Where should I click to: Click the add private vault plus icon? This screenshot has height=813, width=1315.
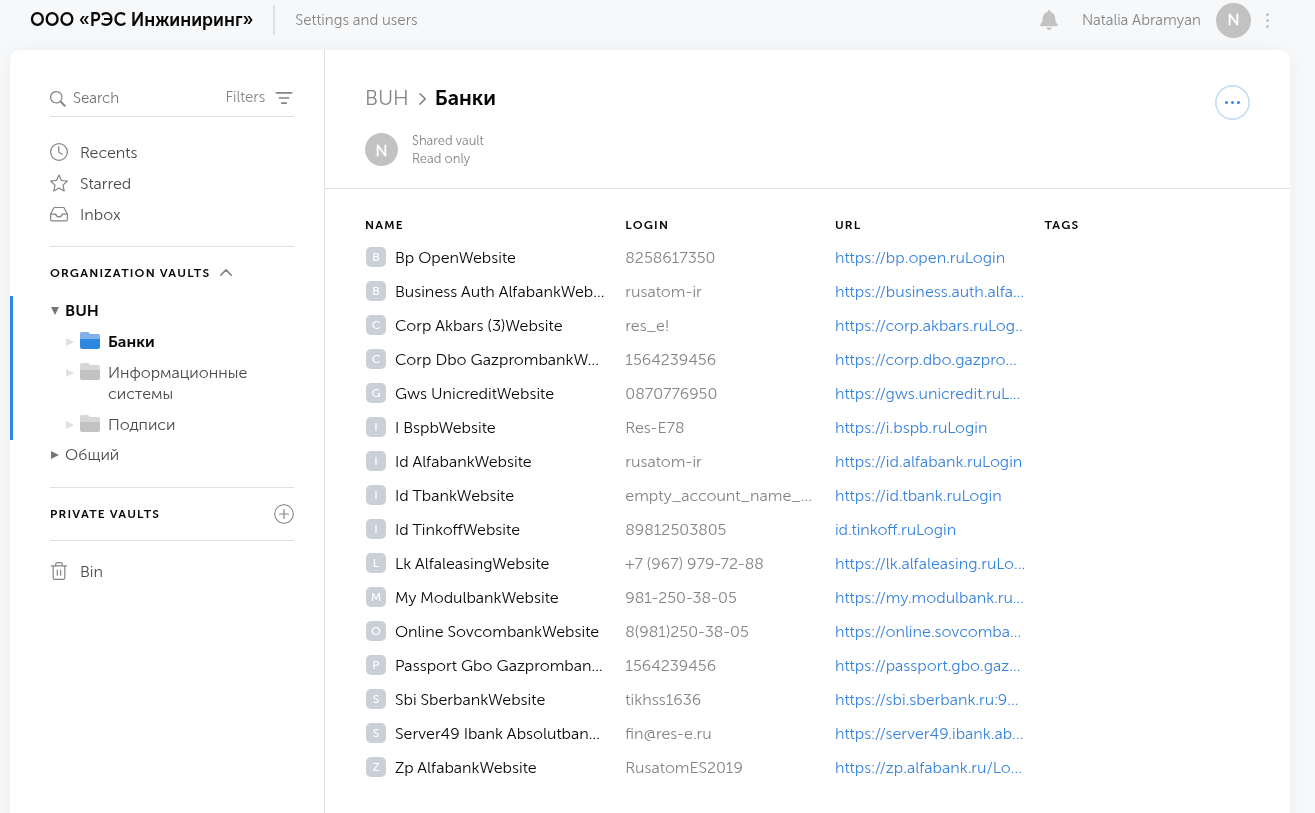click(x=284, y=514)
